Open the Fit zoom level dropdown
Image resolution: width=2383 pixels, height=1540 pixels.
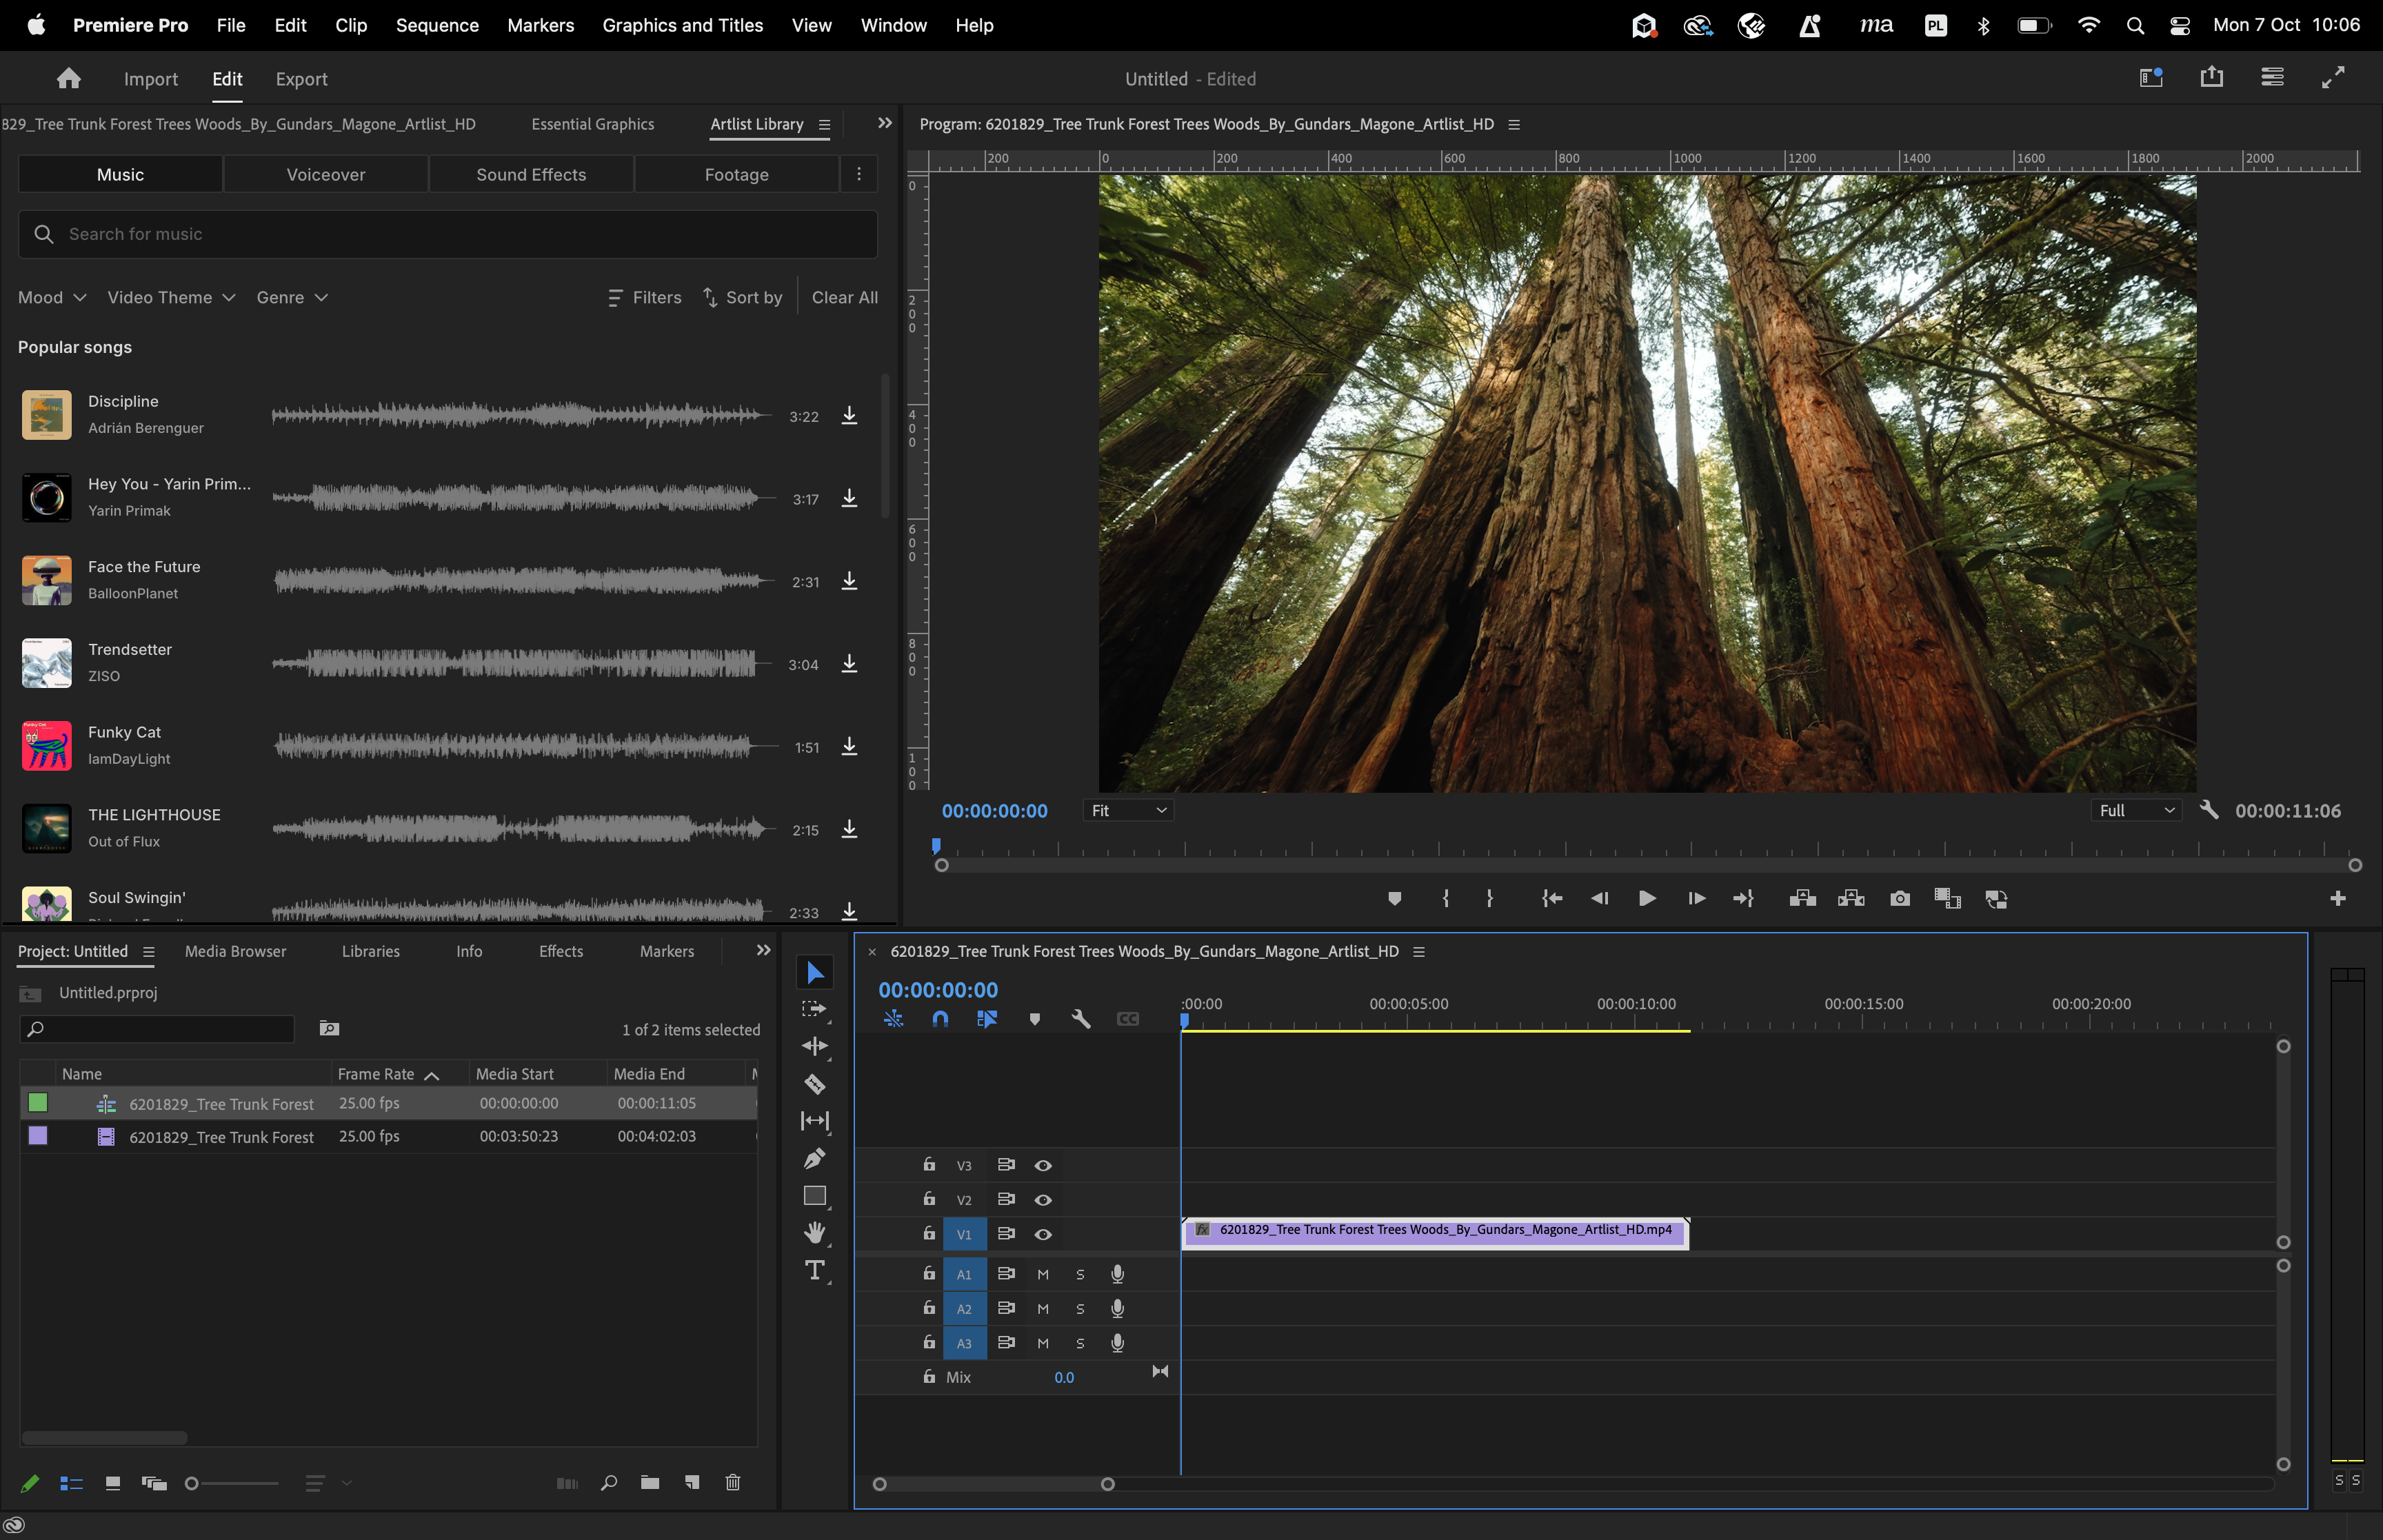1128,810
